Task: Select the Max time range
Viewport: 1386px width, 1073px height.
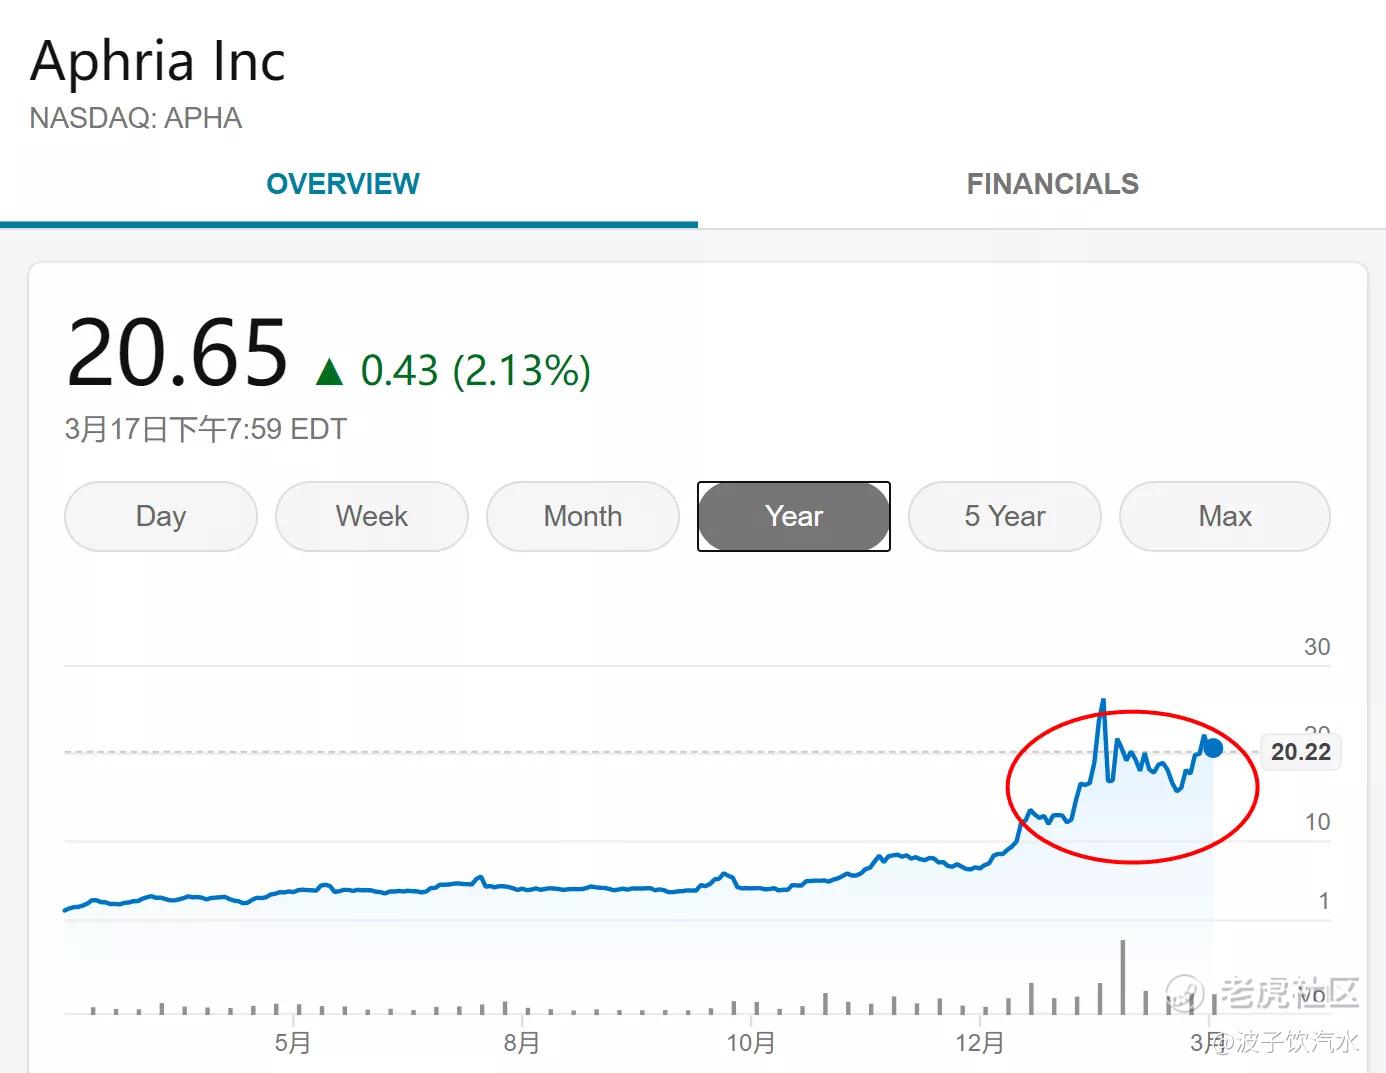Action: pyautogui.click(x=1225, y=516)
